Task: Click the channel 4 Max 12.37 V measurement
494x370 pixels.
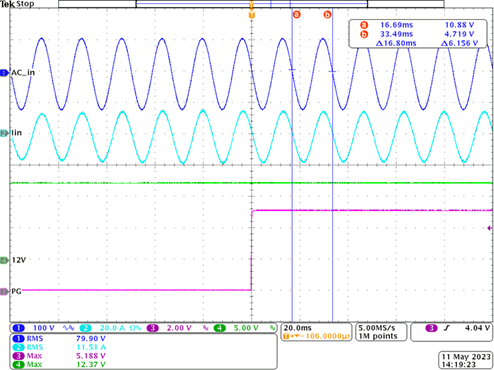Action: 59,365
